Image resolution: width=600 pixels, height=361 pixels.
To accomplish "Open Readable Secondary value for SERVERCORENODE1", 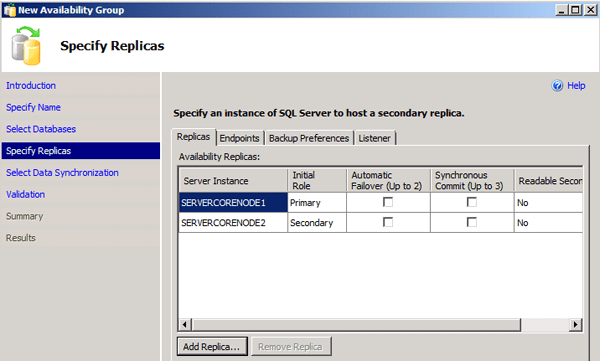I will (548, 203).
